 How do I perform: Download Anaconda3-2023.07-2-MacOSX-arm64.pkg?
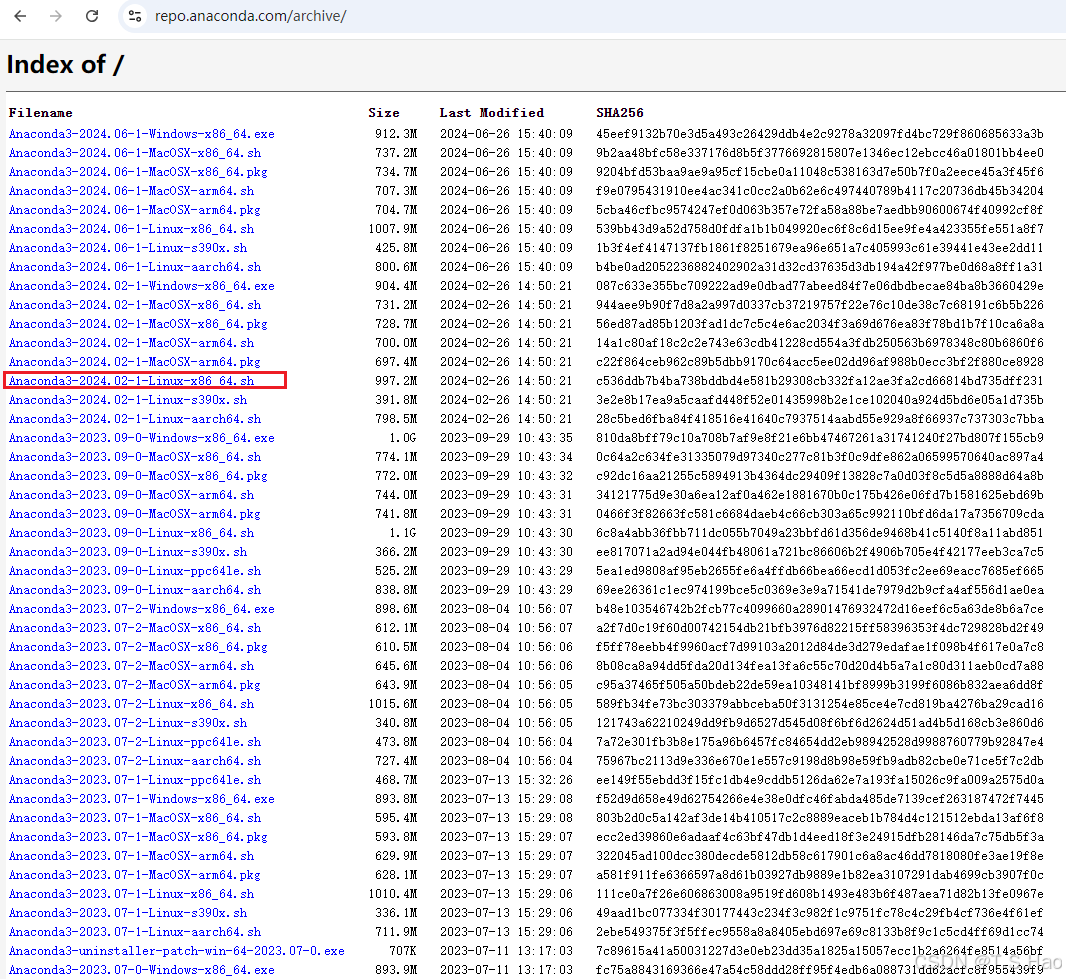point(135,686)
